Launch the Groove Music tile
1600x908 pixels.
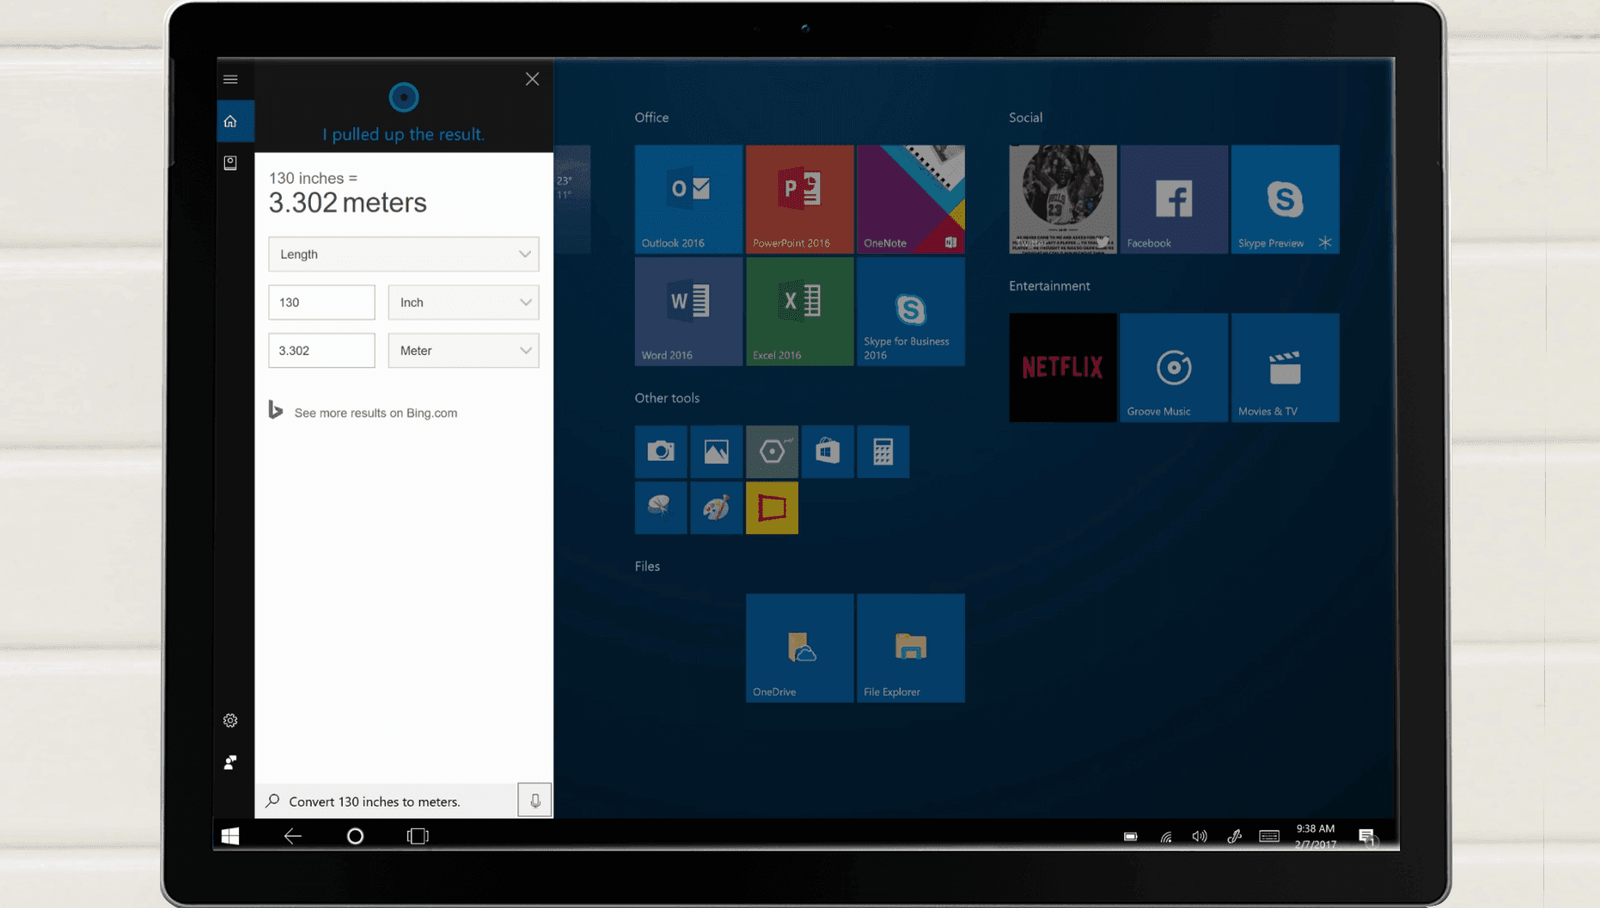pos(1173,367)
